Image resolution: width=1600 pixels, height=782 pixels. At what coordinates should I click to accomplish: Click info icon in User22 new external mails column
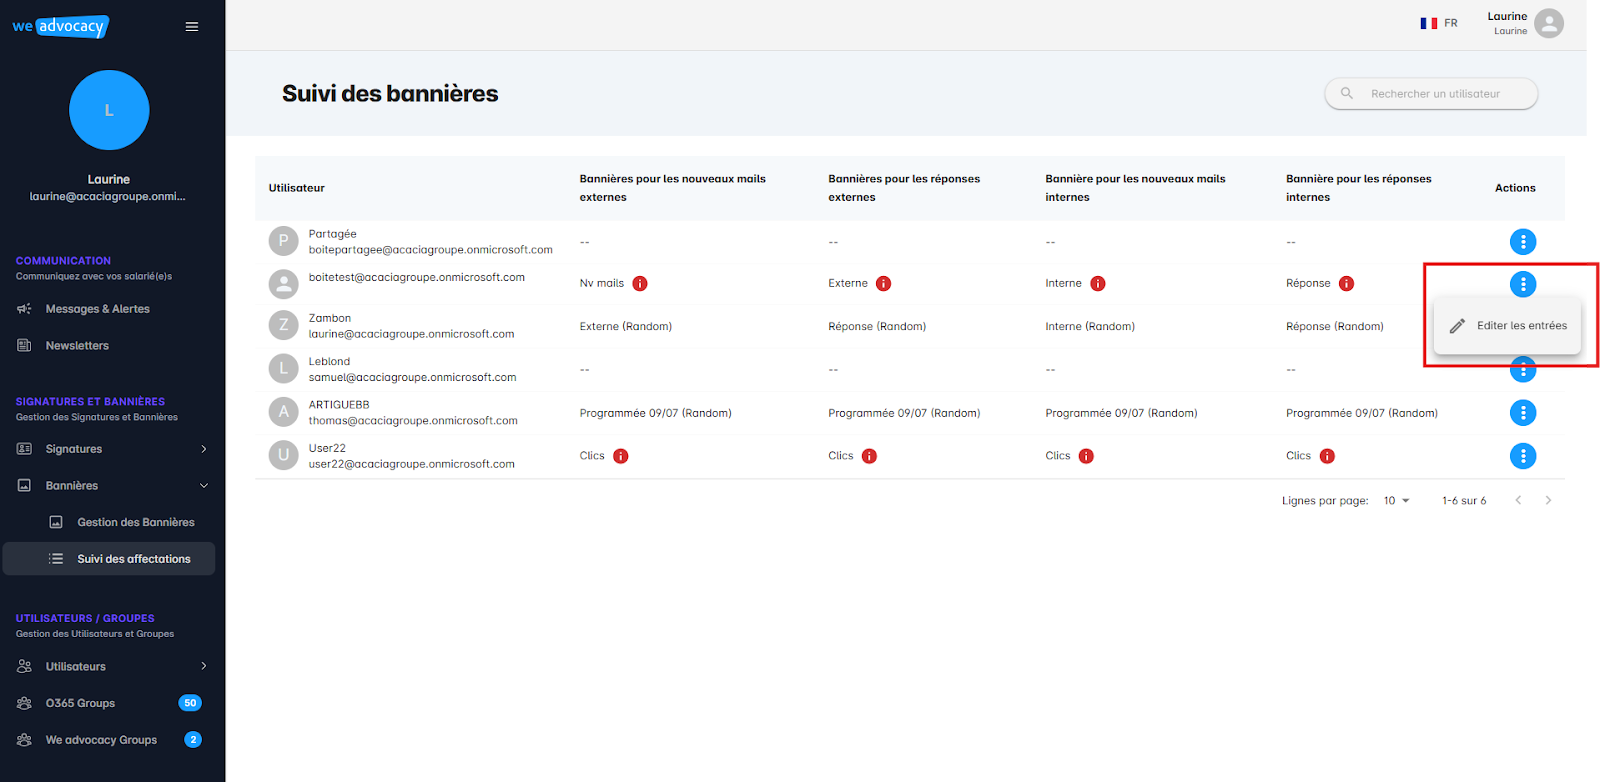[621, 456]
